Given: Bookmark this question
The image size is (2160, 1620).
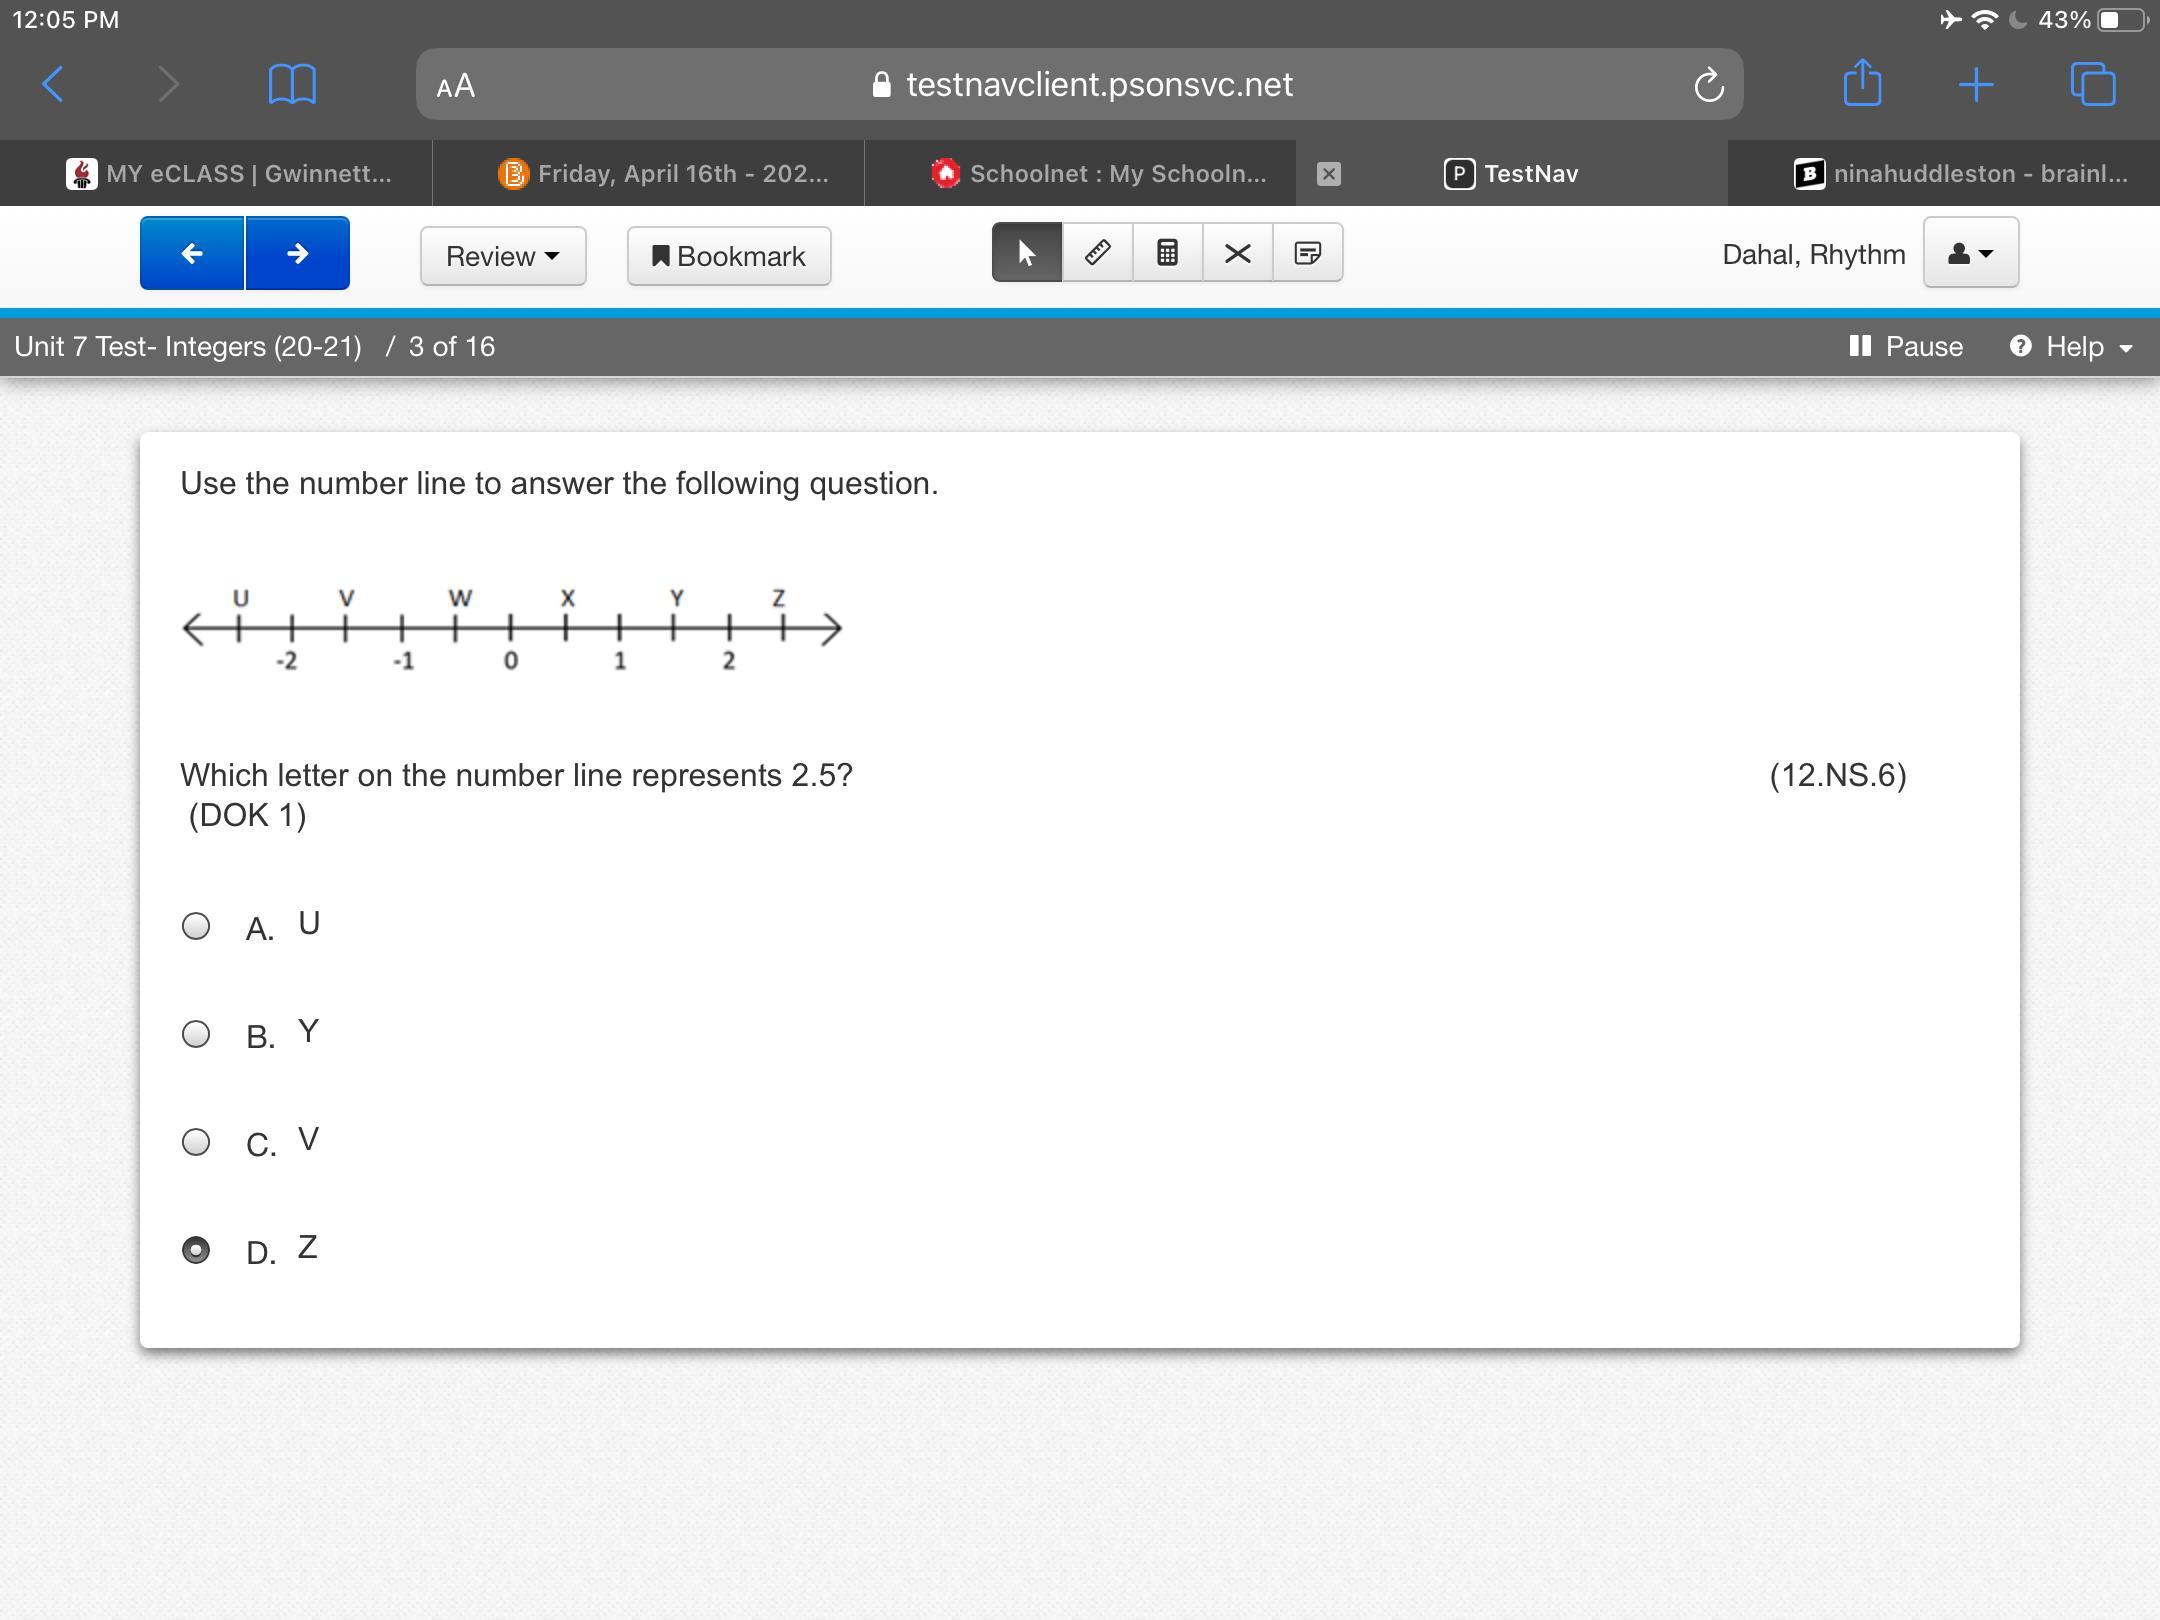Looking at the screenshot, I should click(x=728, y=256).
